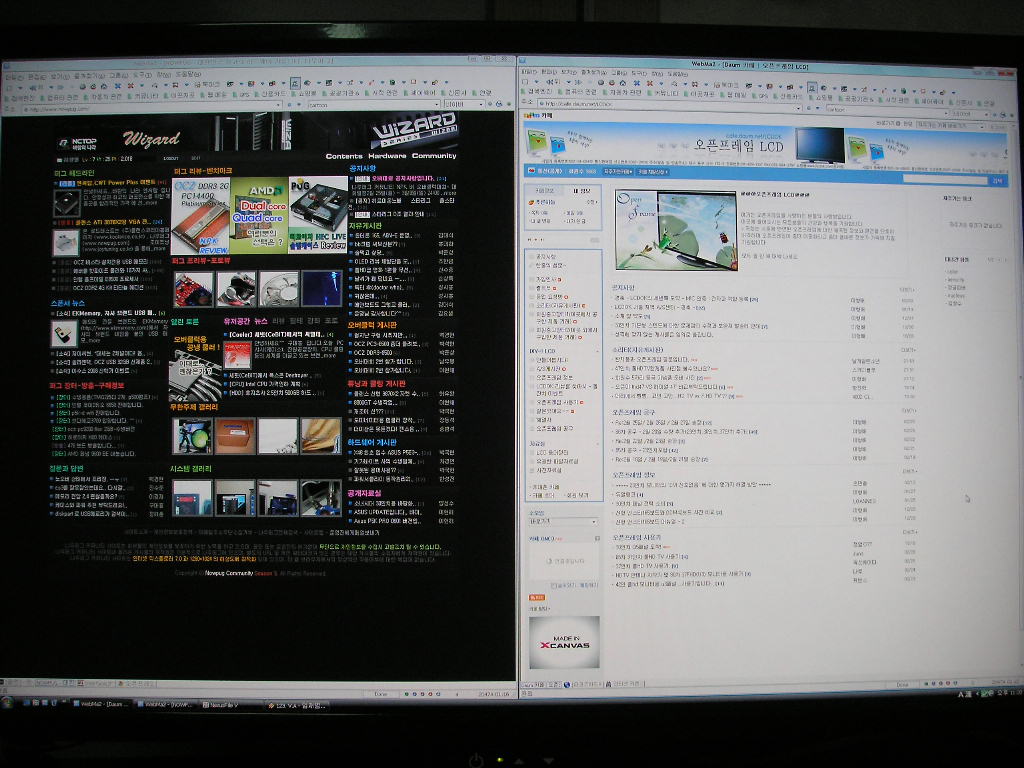Click blue X stop icon in right window toolbar
The image size is (1024, 768).
tap(636, 83)
